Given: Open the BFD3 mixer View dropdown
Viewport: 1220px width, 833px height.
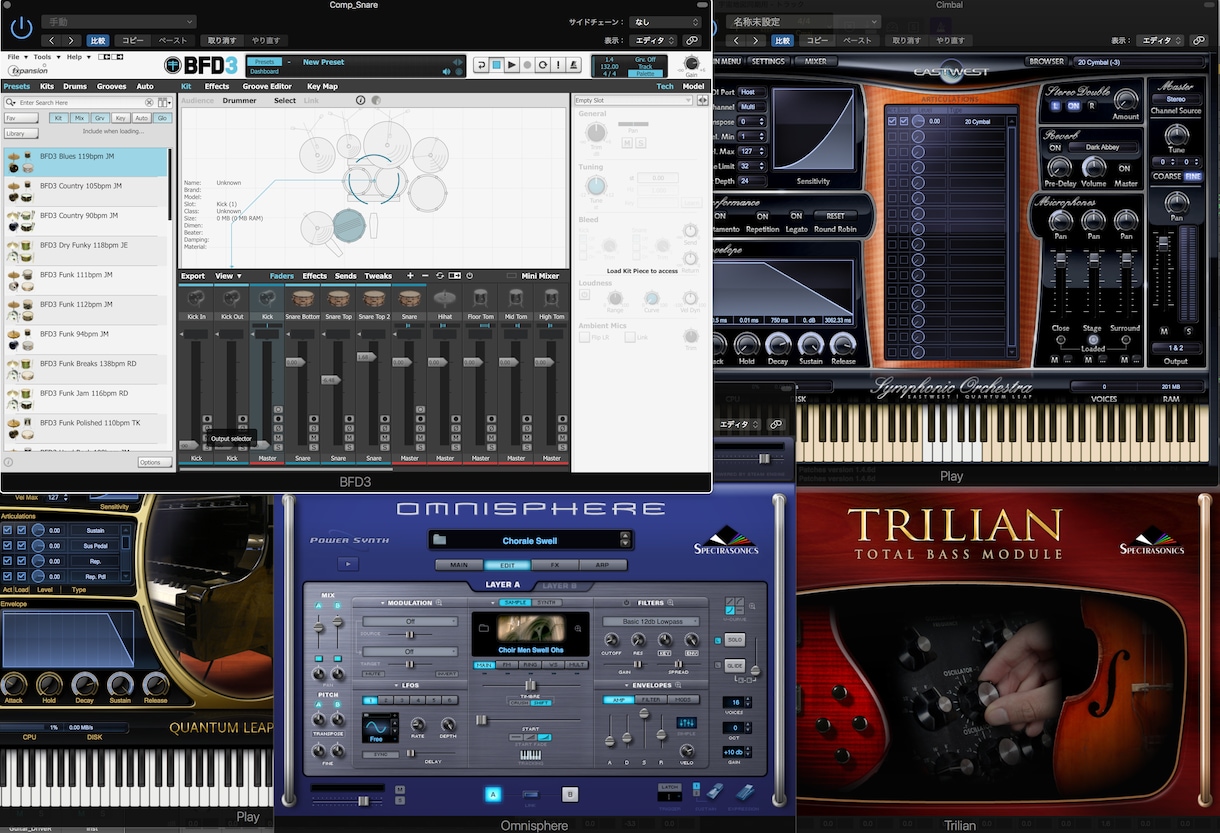Looking at the screenshot, I should pyautogui.click(x=227, y=276).
